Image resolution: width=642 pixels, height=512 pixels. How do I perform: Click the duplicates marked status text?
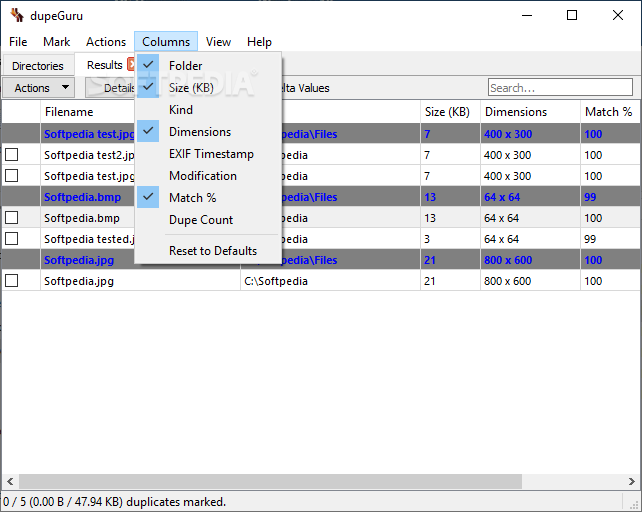tap(115, 502)
